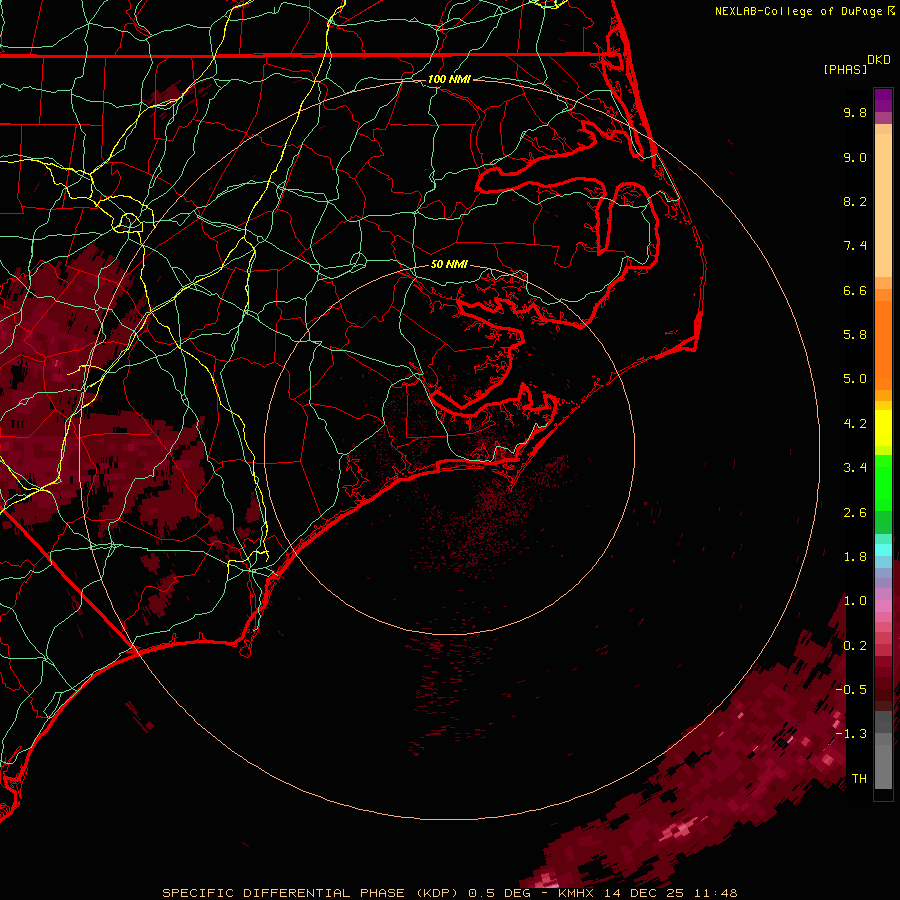
Task: Click the 4.2 legend value
Action: pos(855,424)
